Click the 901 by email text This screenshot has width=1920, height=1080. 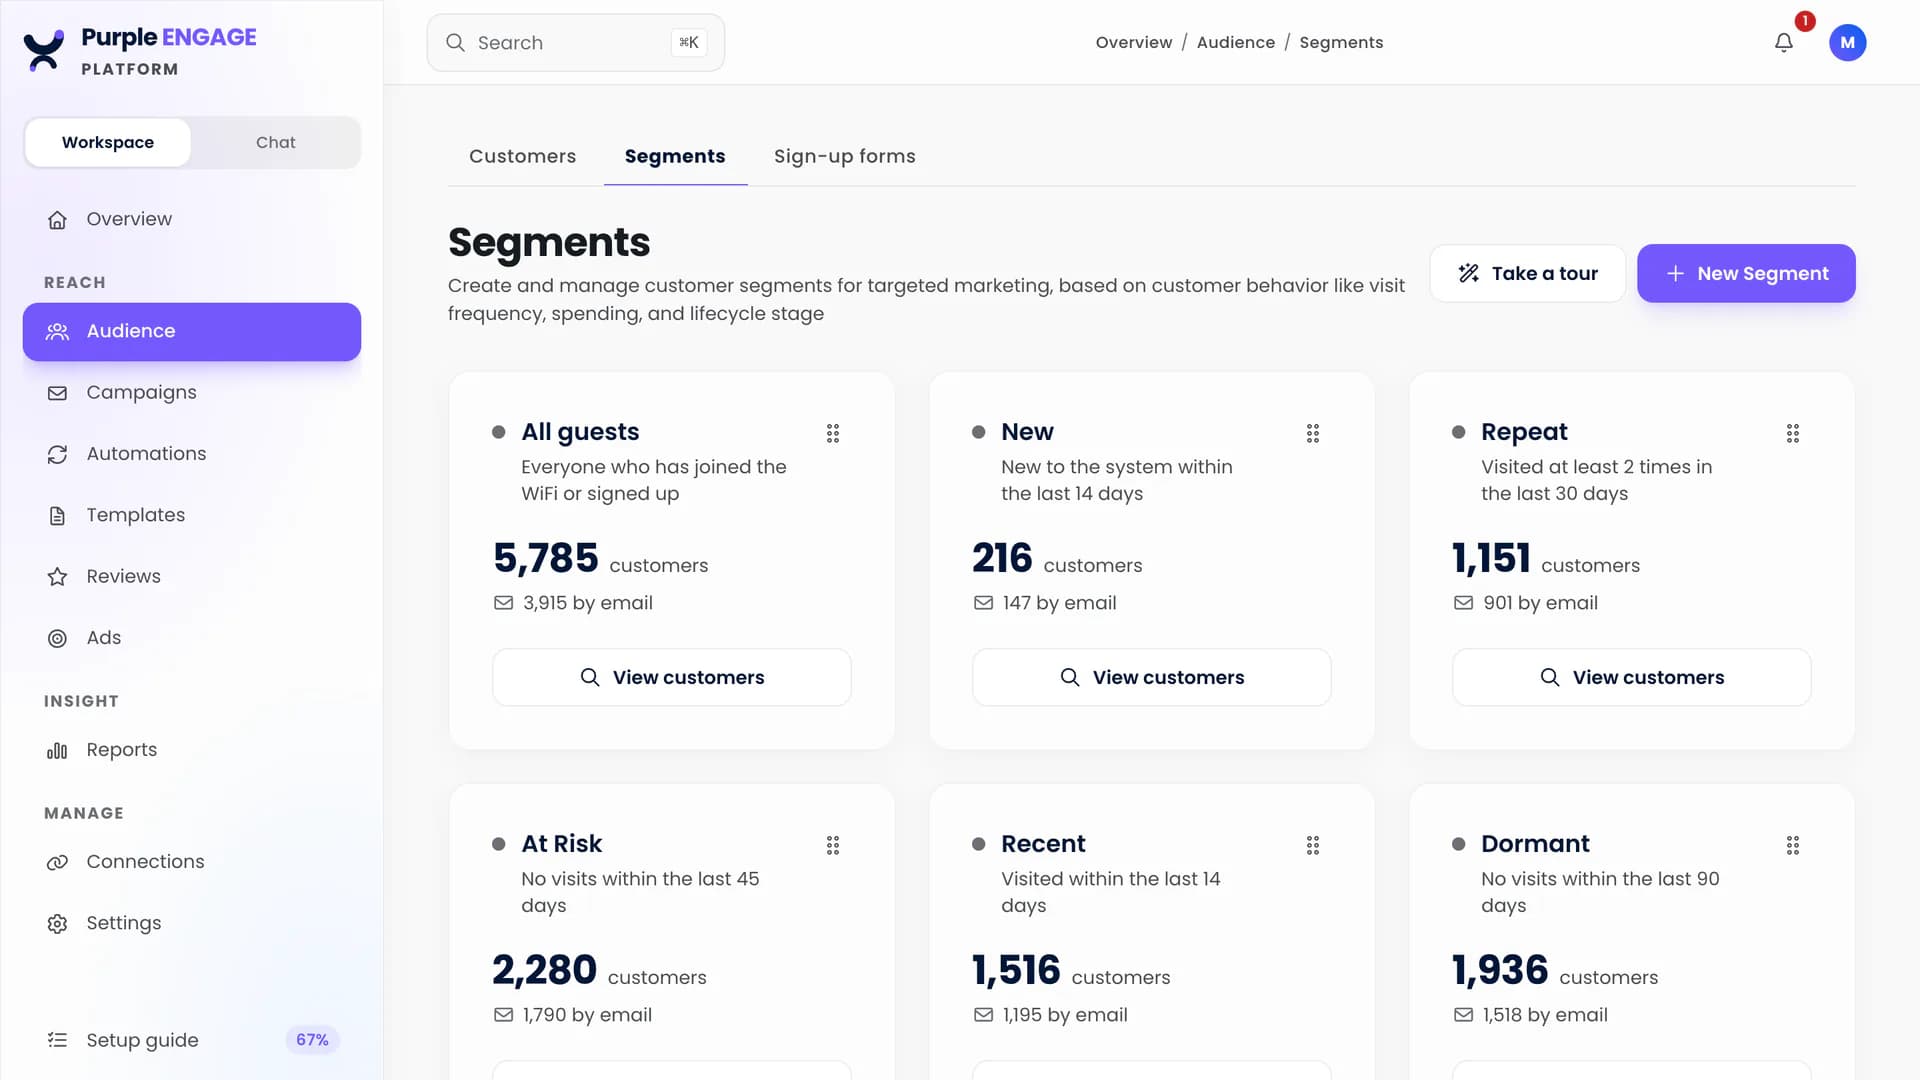pyautogui.click(x=1540, y=603)
